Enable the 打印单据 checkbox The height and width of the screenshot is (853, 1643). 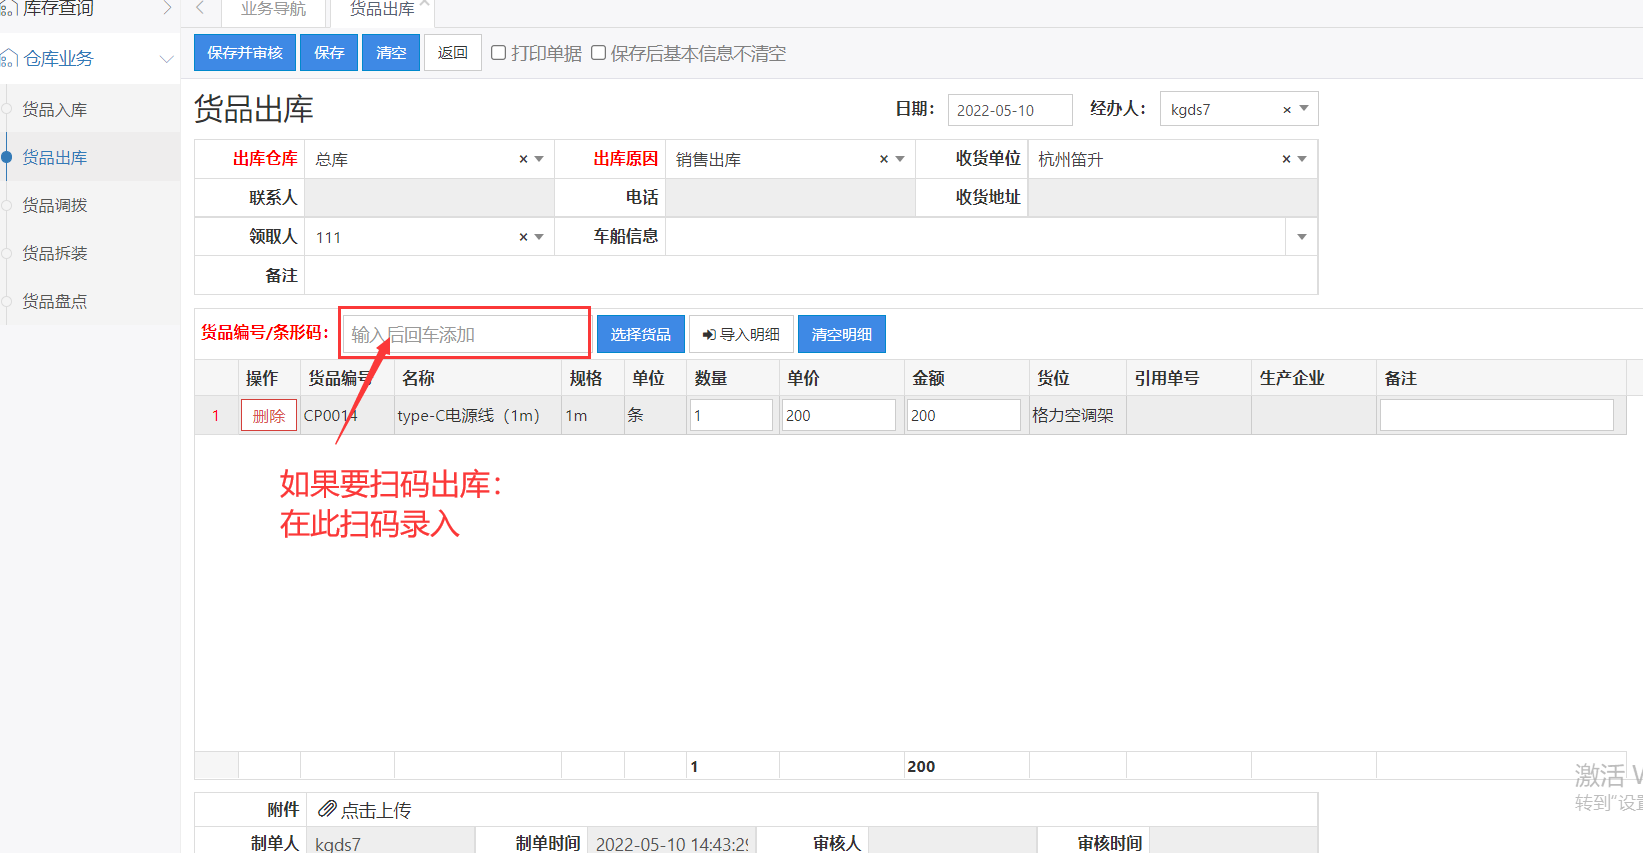(498, 53)
